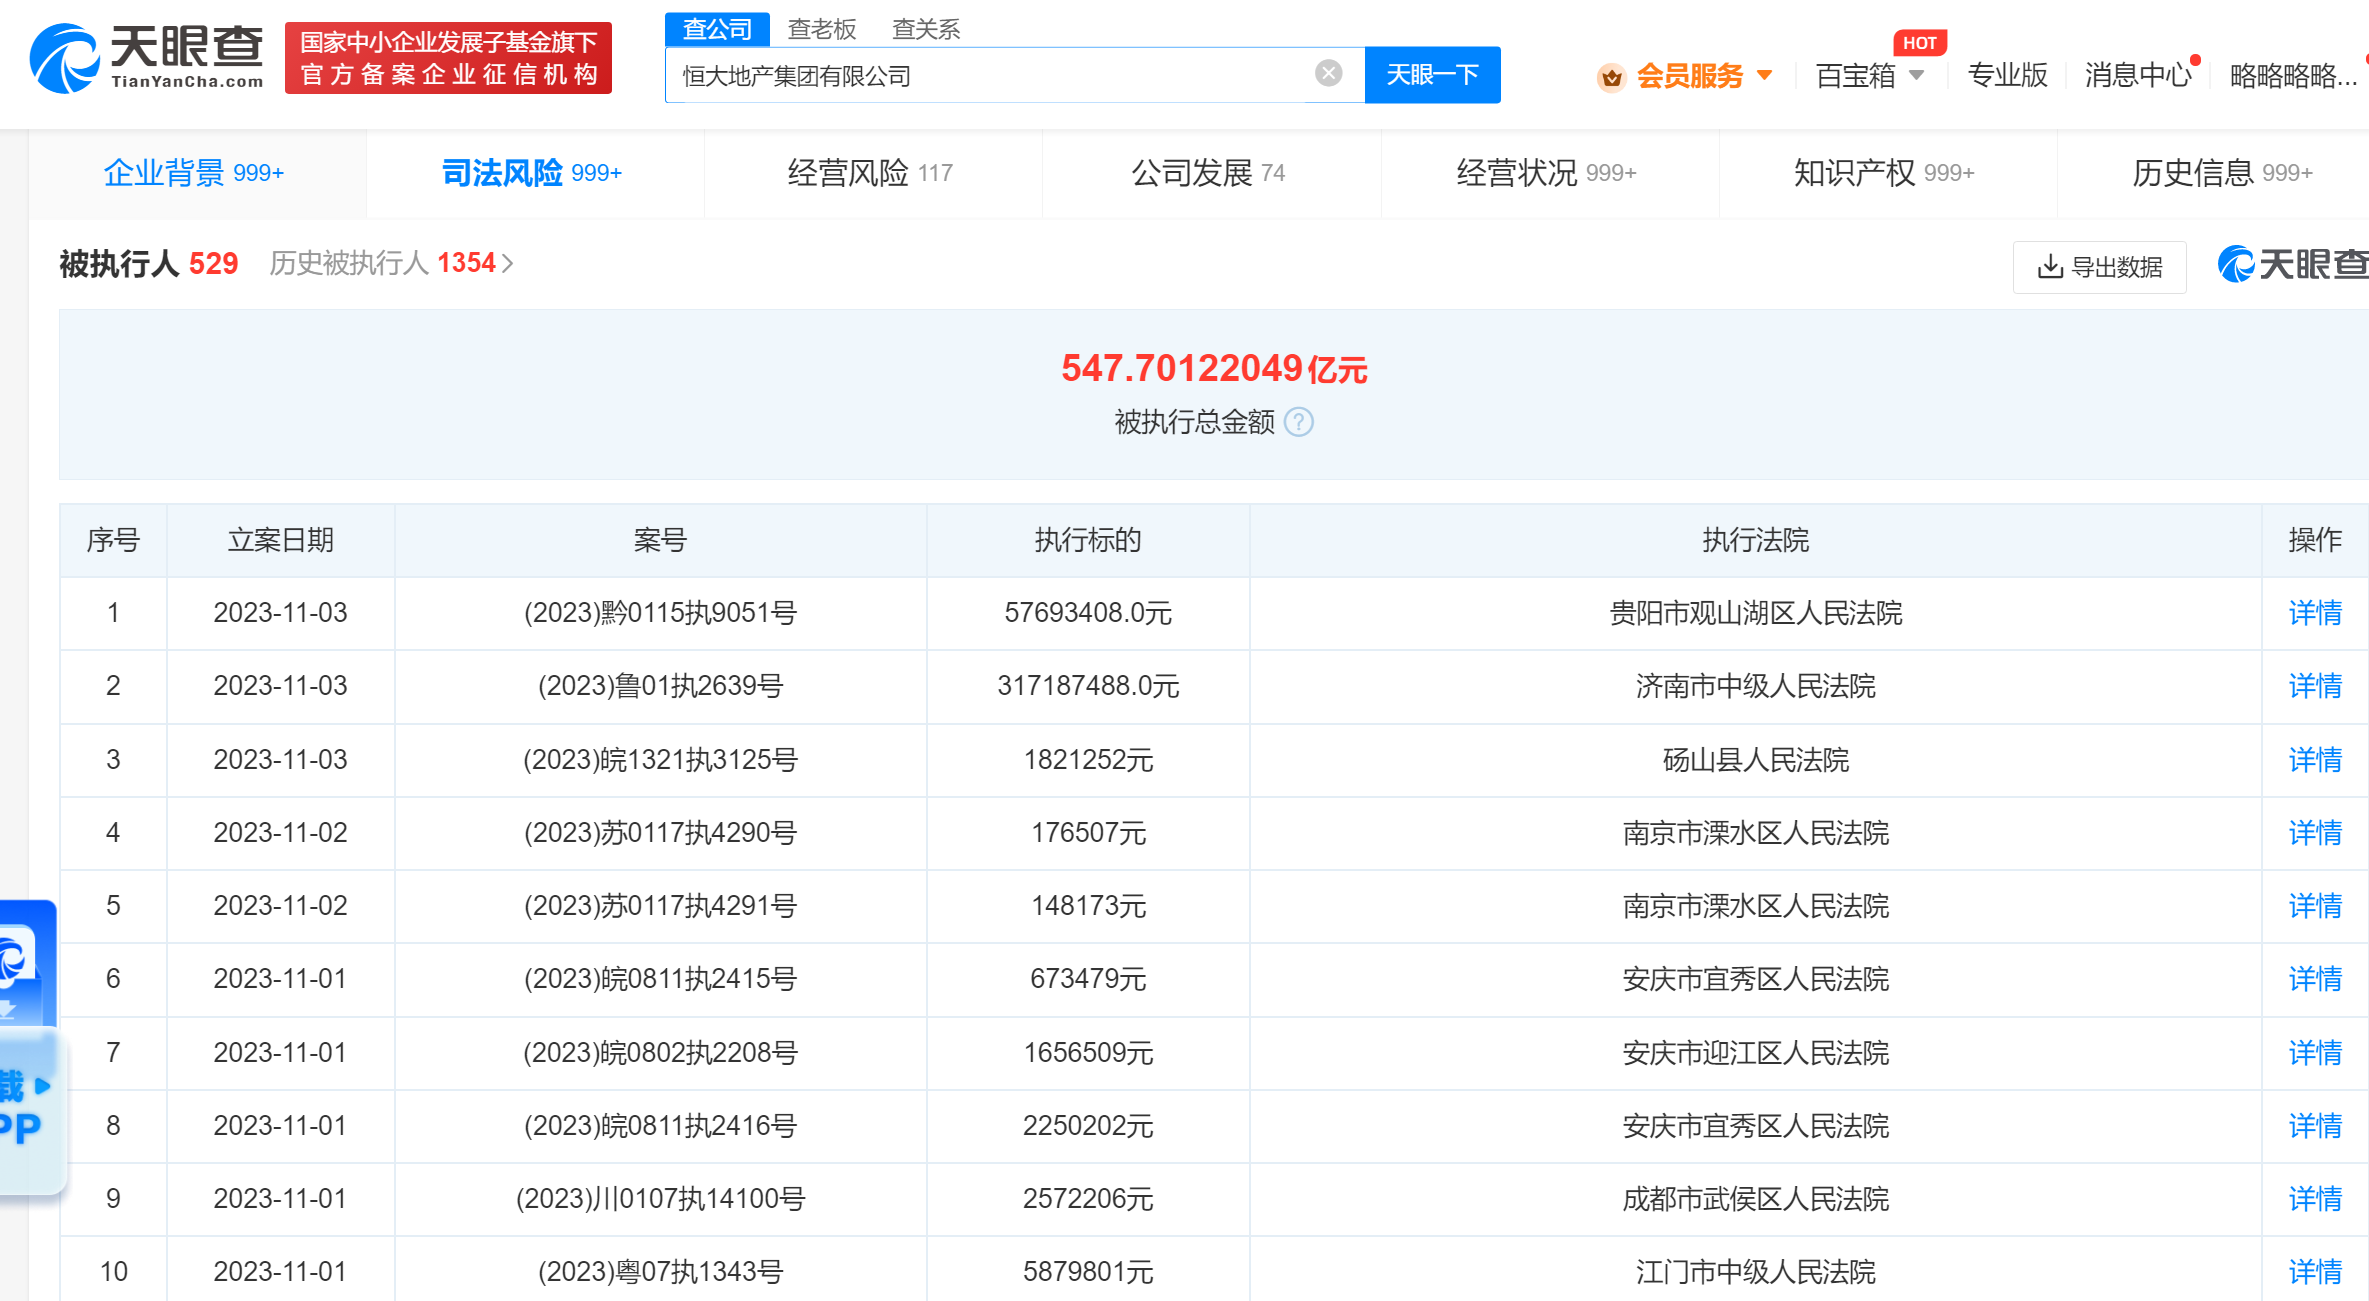Image resolution: width=2369 pixels, height=1301 pixels.
Task: Click case number (2023)粤07执1343号
Action: [660, 1272]
